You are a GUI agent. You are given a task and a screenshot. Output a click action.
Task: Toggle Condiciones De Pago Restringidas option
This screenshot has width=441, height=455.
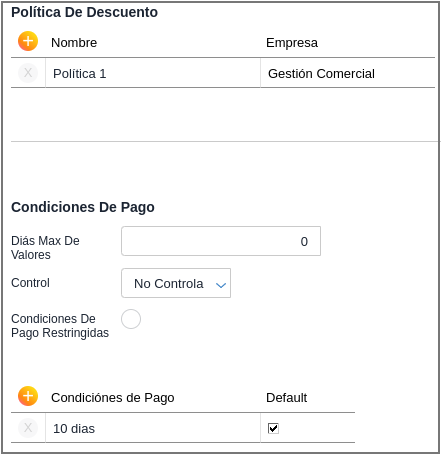tap(131, 319)
